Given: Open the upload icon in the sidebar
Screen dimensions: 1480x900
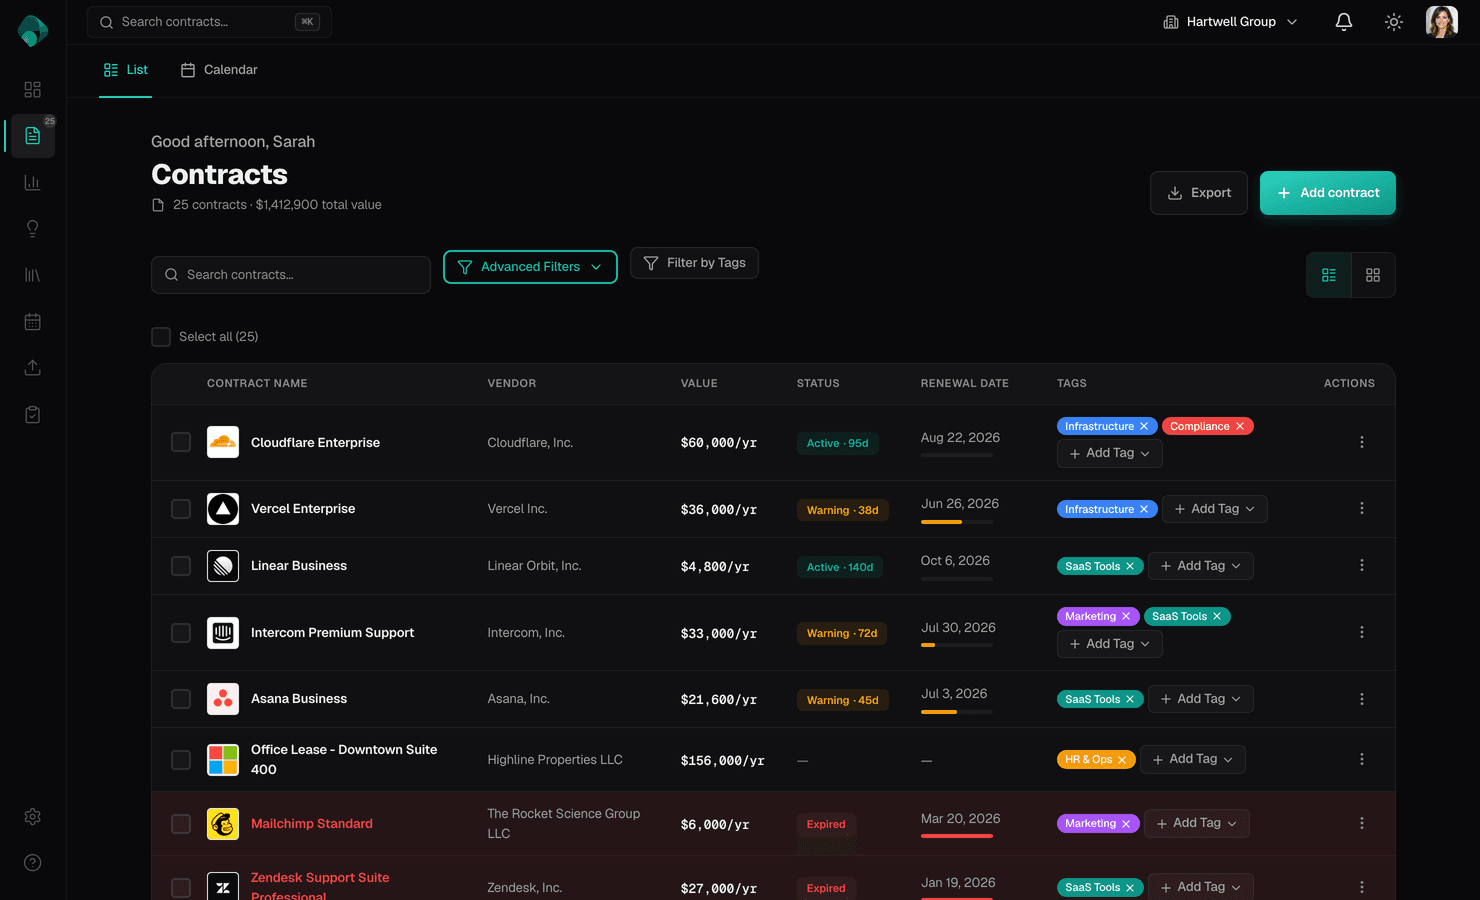Looking at the screenshot, I should [x=33, y=368].
